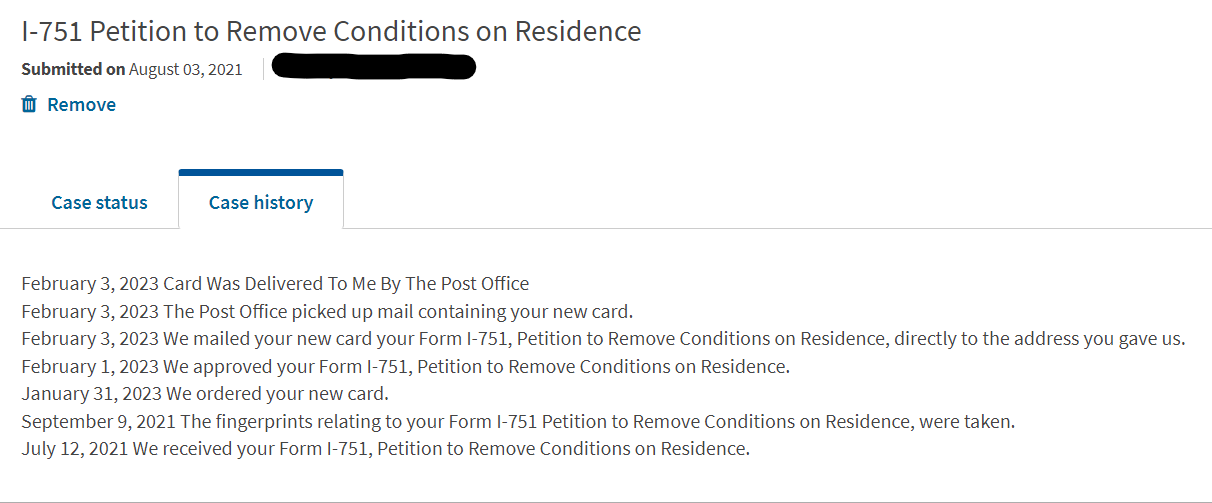Click the I-751 Petition page heading

pos(331,31)
